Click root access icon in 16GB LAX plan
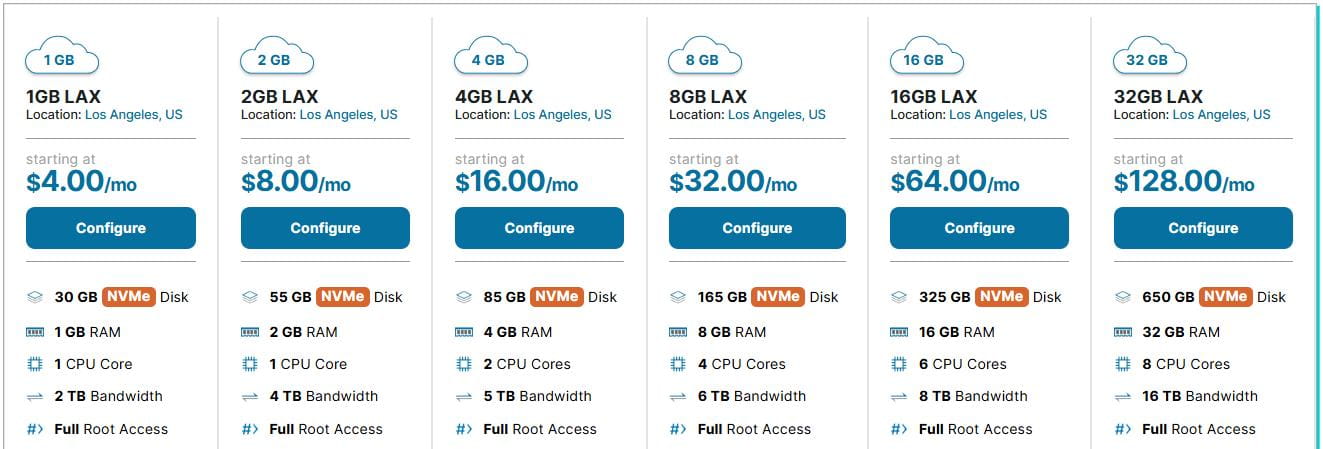The image size is (1323, 449). pos(899,430)
